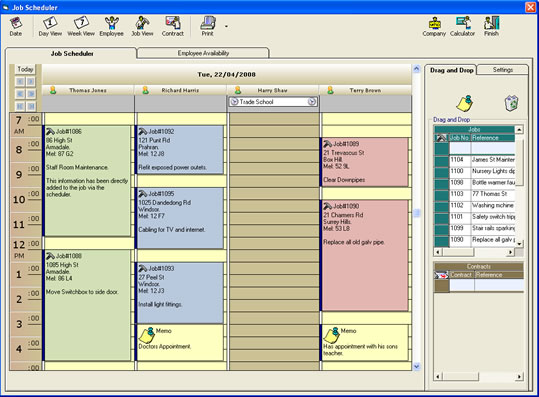The image size is (539, 397).
Task: Click the schedule's bottom scroll-down arrow
Action: pos(416,366)
